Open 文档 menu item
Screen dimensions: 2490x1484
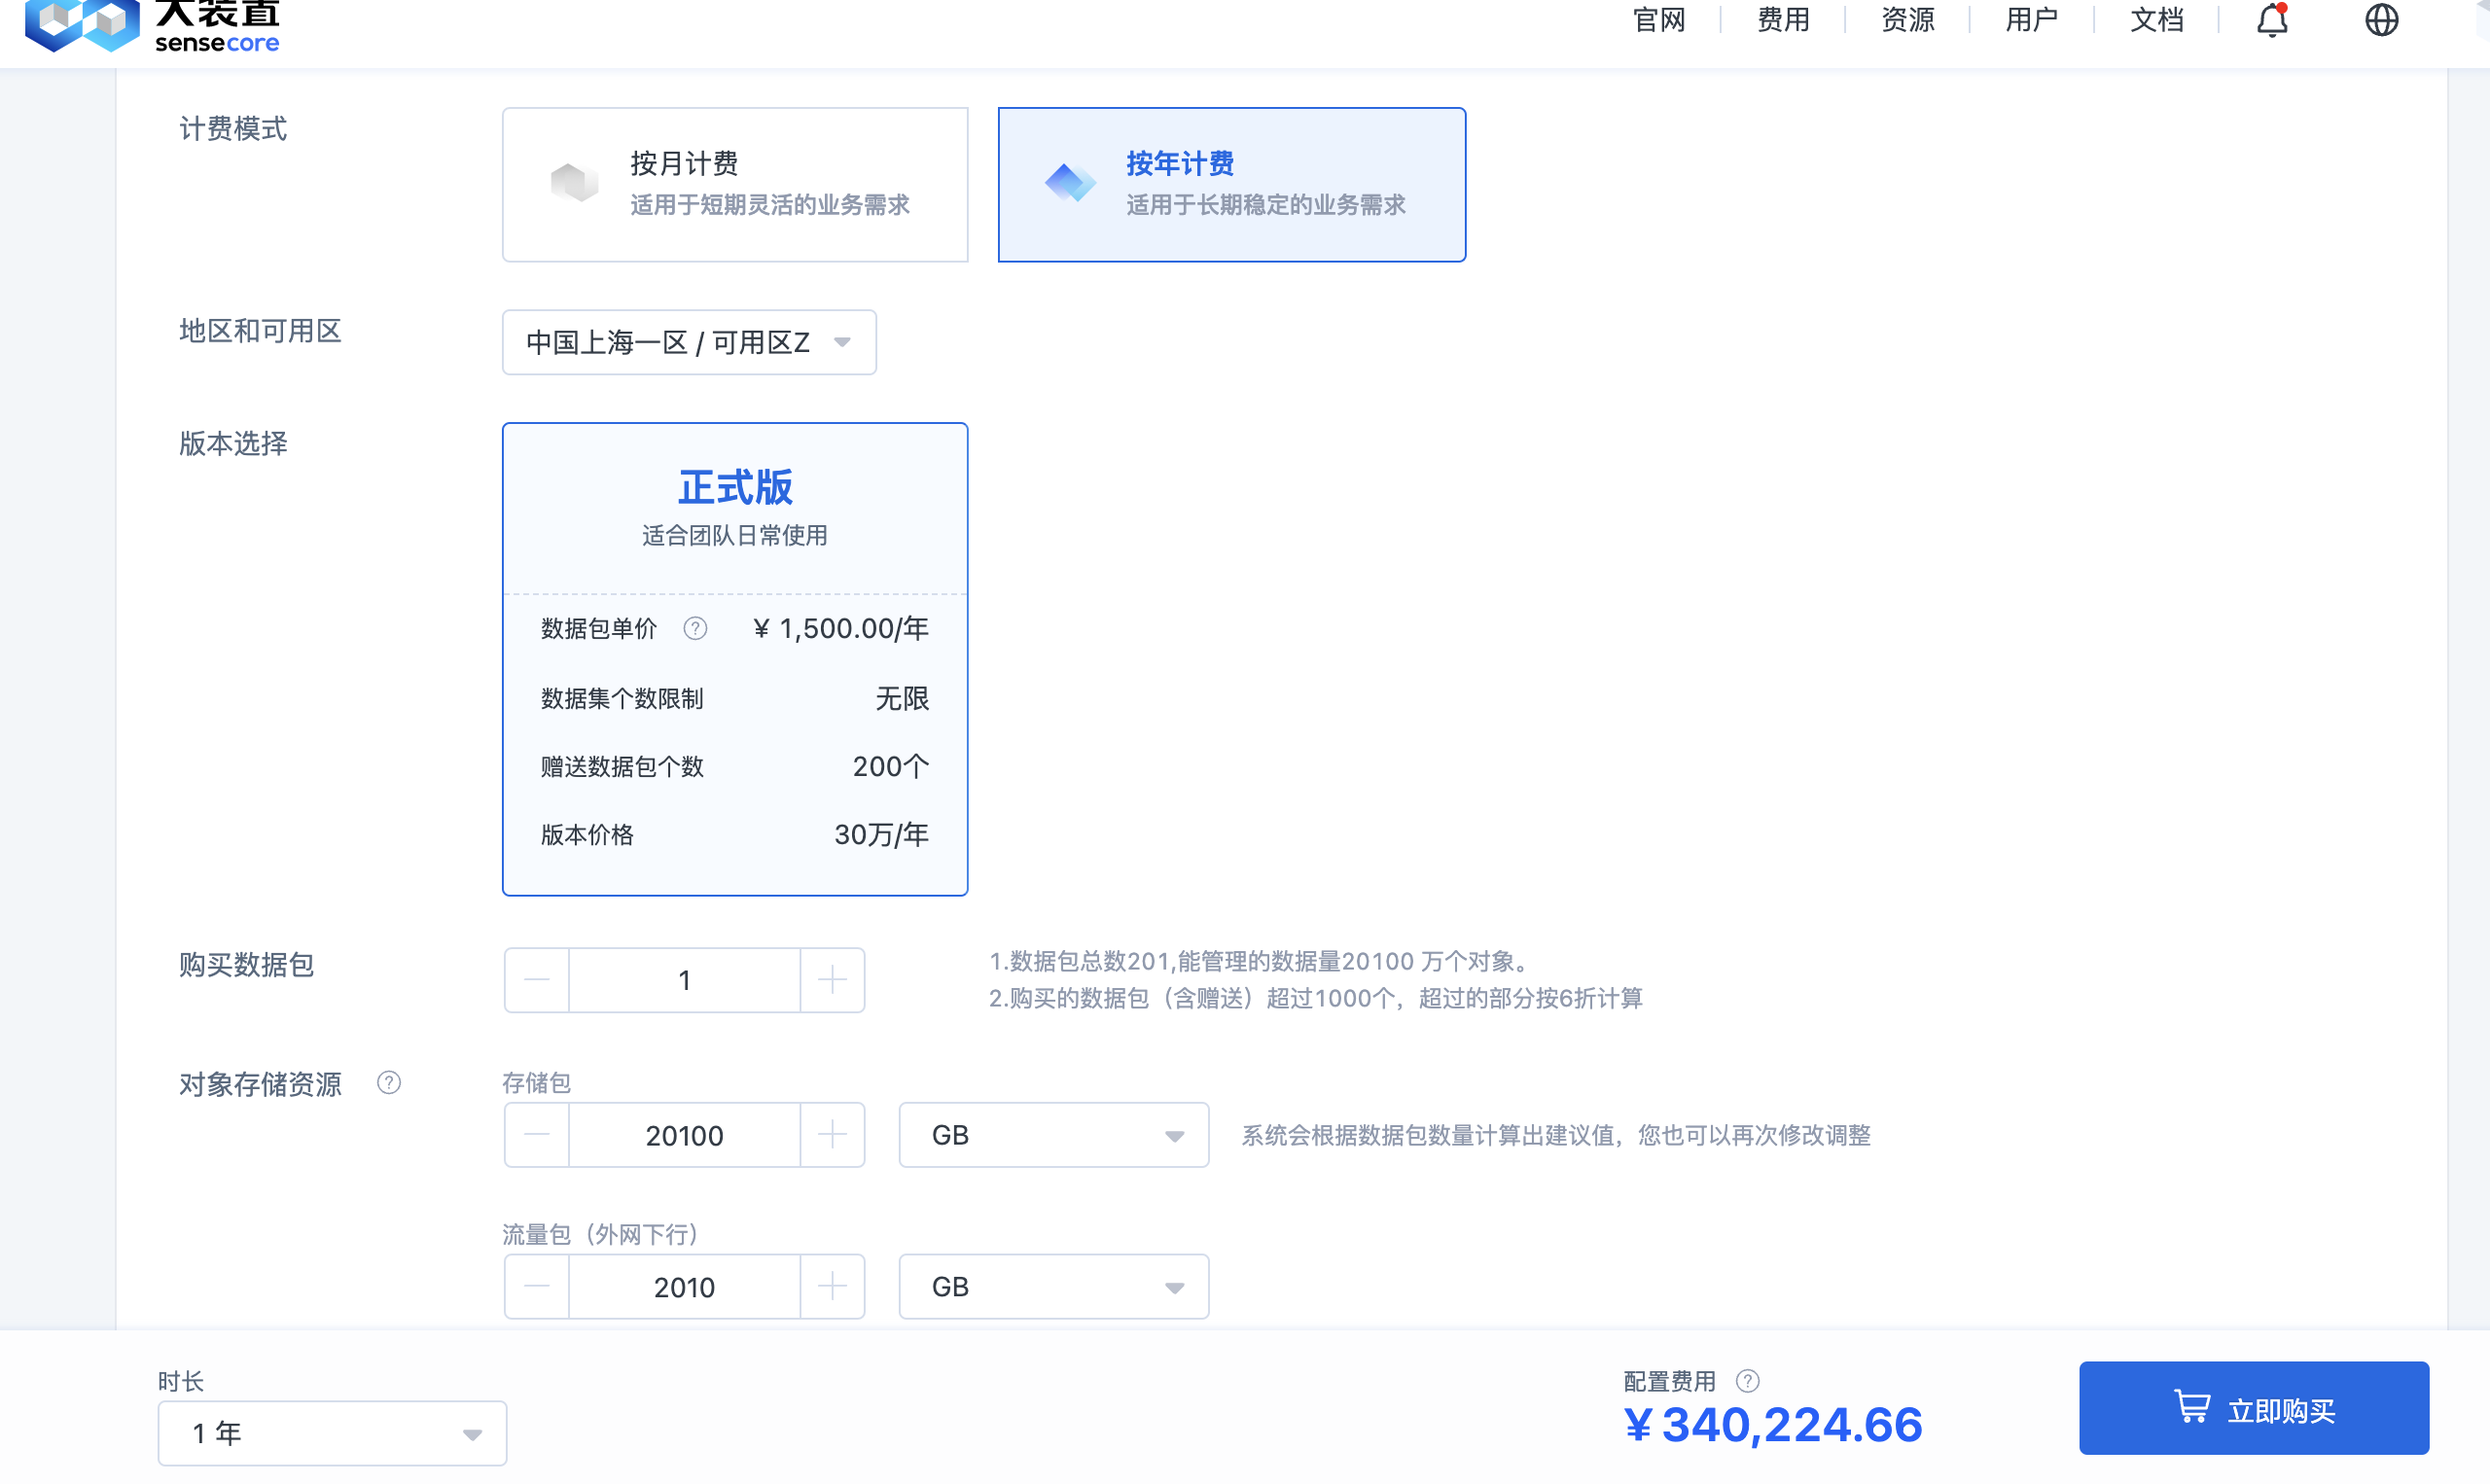(x=2156, y=20)
